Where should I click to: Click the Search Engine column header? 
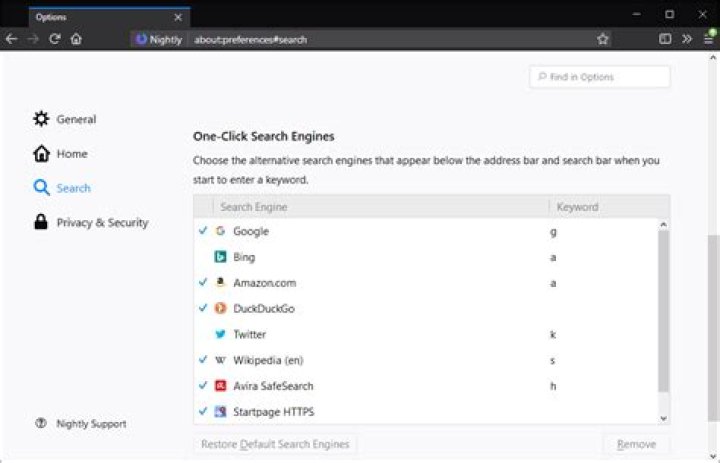[x=381, y=207]
